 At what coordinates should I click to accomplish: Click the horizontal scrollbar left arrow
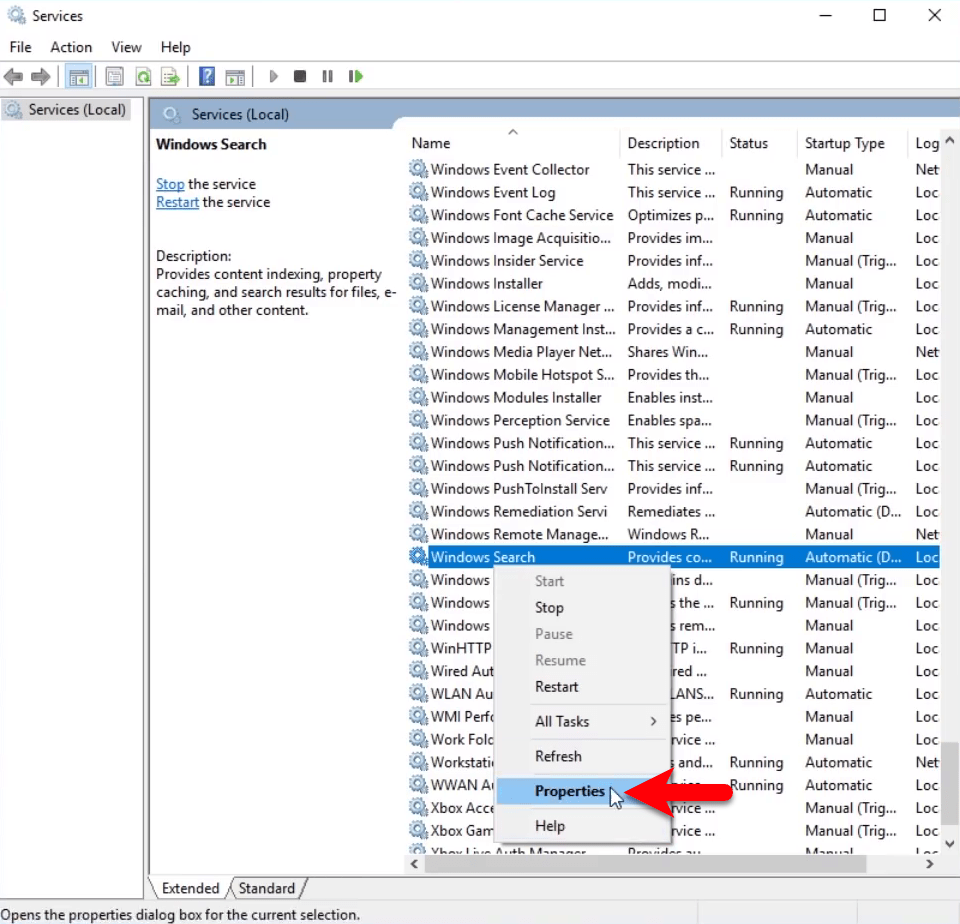[x=414, y=864]
